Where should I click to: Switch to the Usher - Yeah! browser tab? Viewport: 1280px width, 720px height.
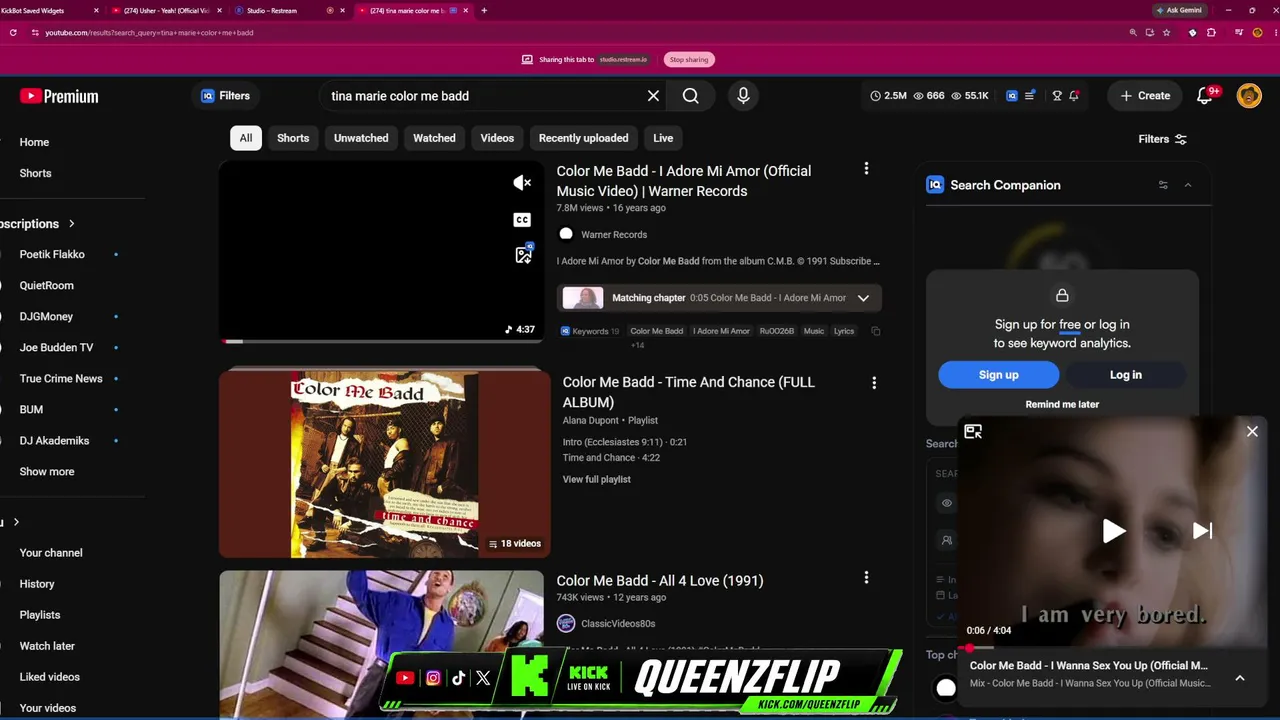[x=165, y=11]
